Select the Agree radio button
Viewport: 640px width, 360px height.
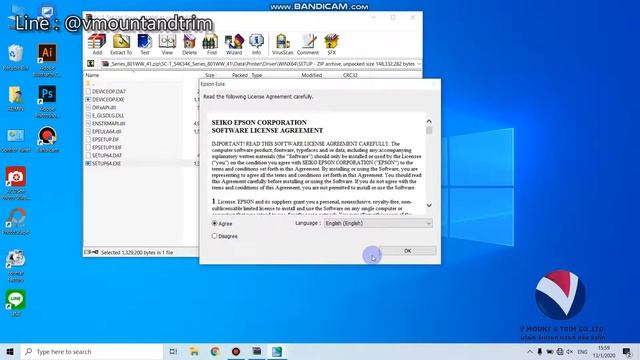[x=215, y=224]
